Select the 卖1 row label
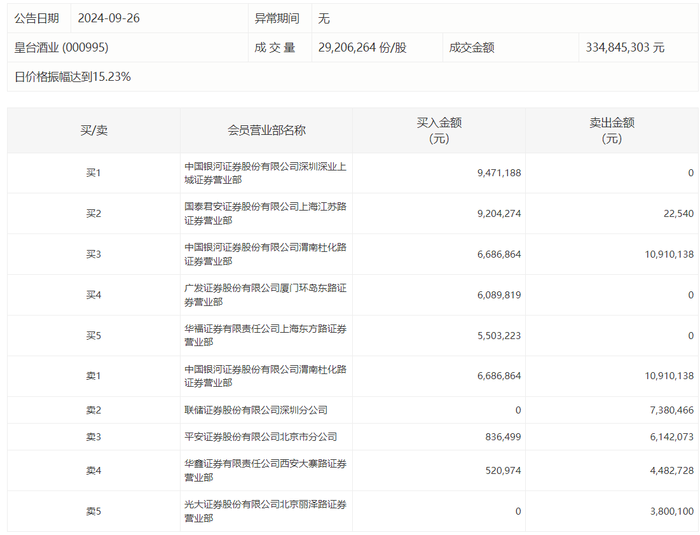Image resolution: width=700 pixels, height=535 pixels. pyautogui.click(x=94, y=376)
